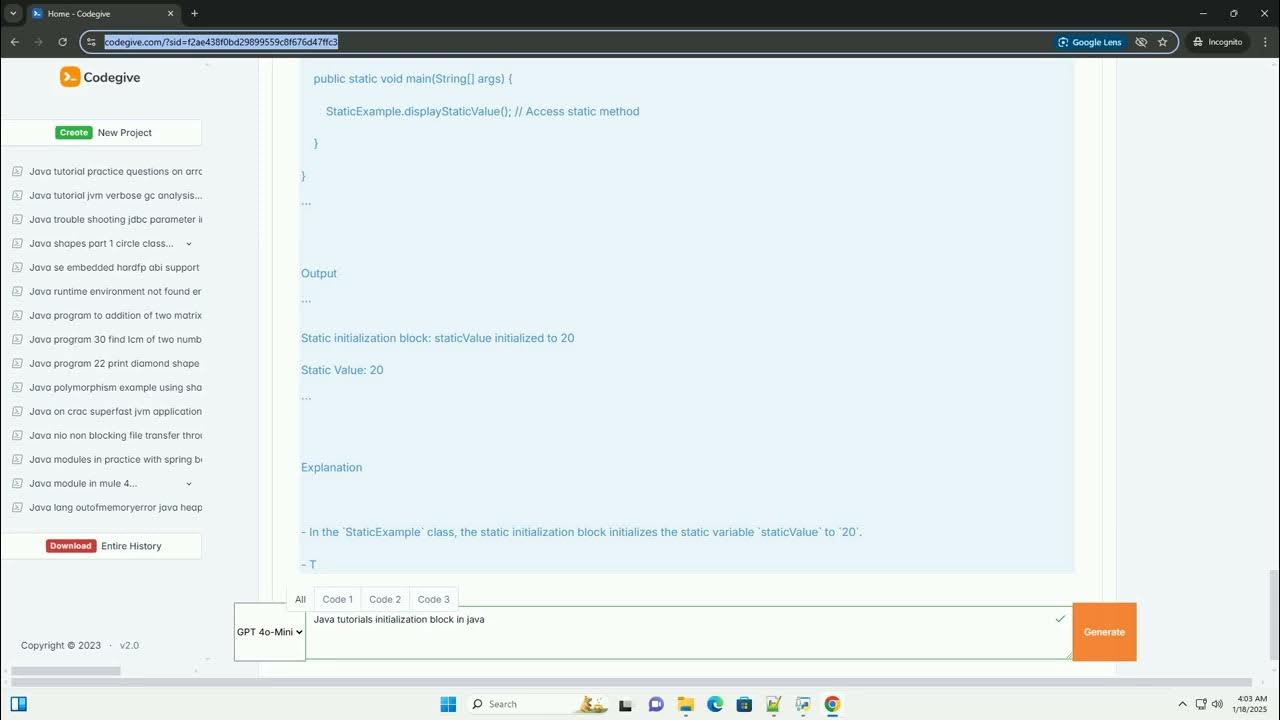Click the orange Generate button

[1104, 632]
